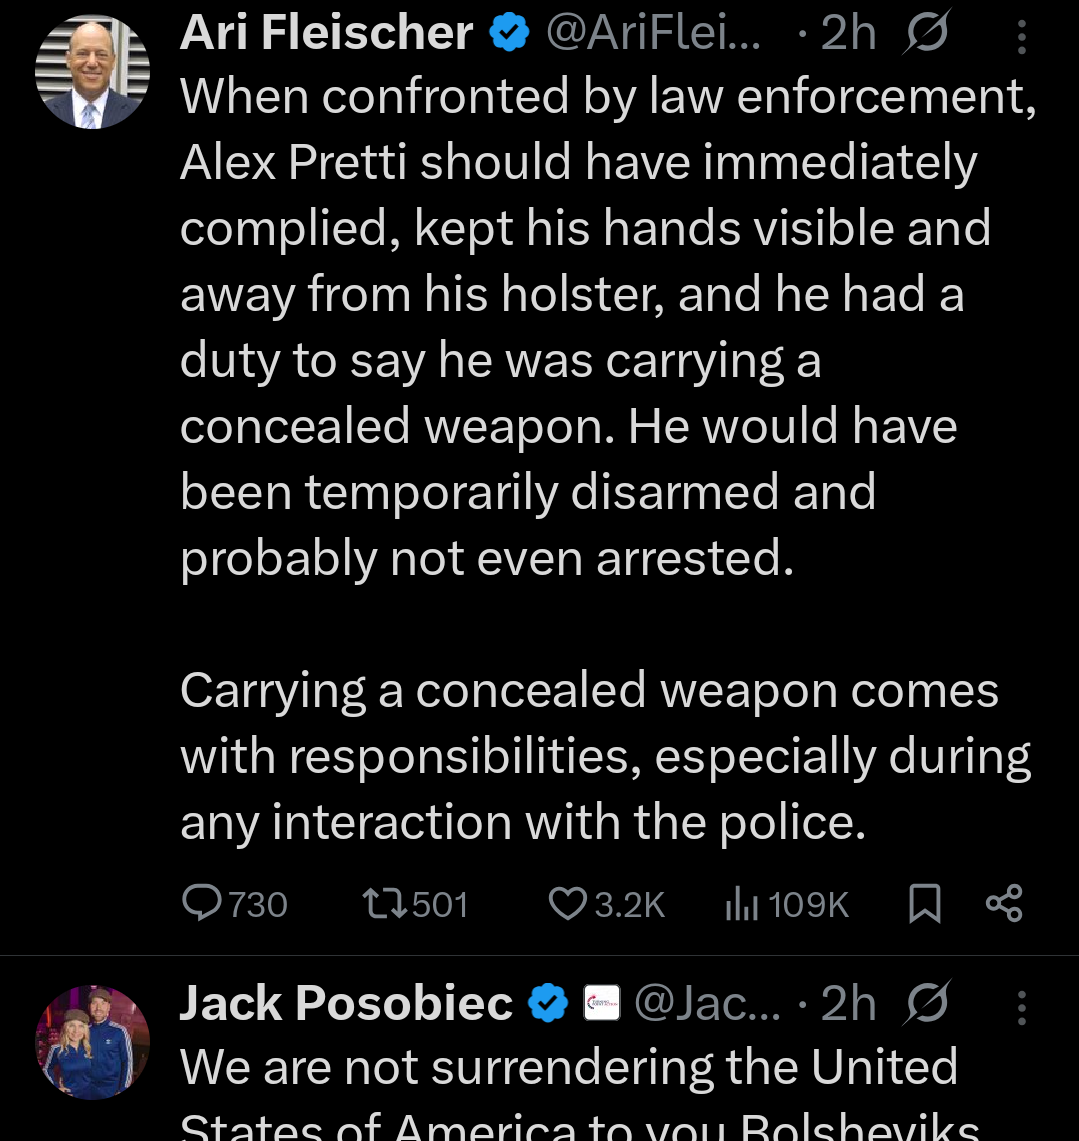This screenshot has width=1079, height=1141.
Task: Open the reply composer on Ari Fleischer's post
Action: (x=203, y=903)
